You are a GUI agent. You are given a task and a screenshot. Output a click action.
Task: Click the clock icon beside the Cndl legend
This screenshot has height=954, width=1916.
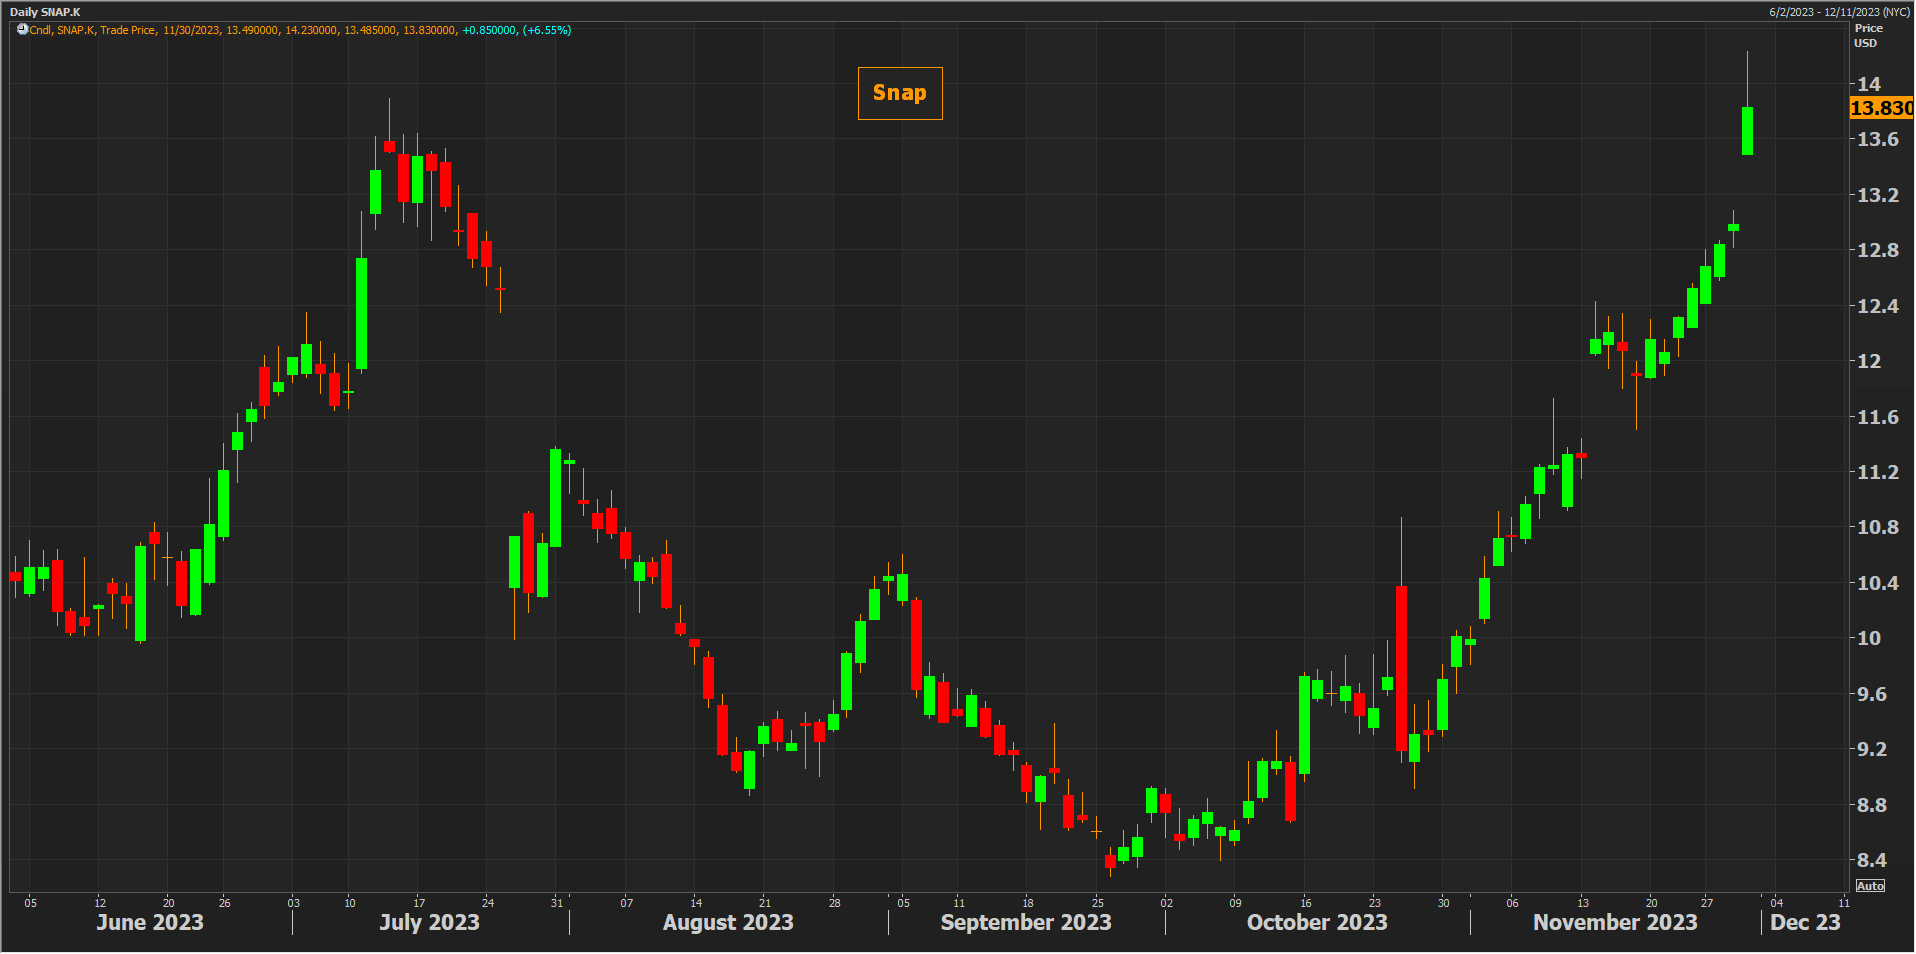pyautogui.click(x=22, y=30)
